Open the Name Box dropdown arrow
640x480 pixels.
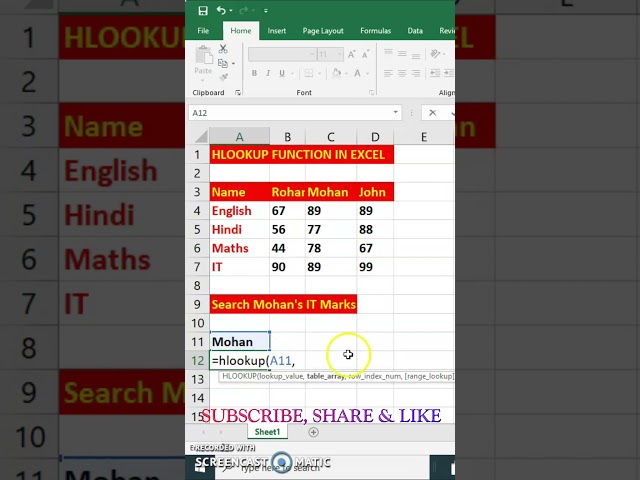click(396, 112)
